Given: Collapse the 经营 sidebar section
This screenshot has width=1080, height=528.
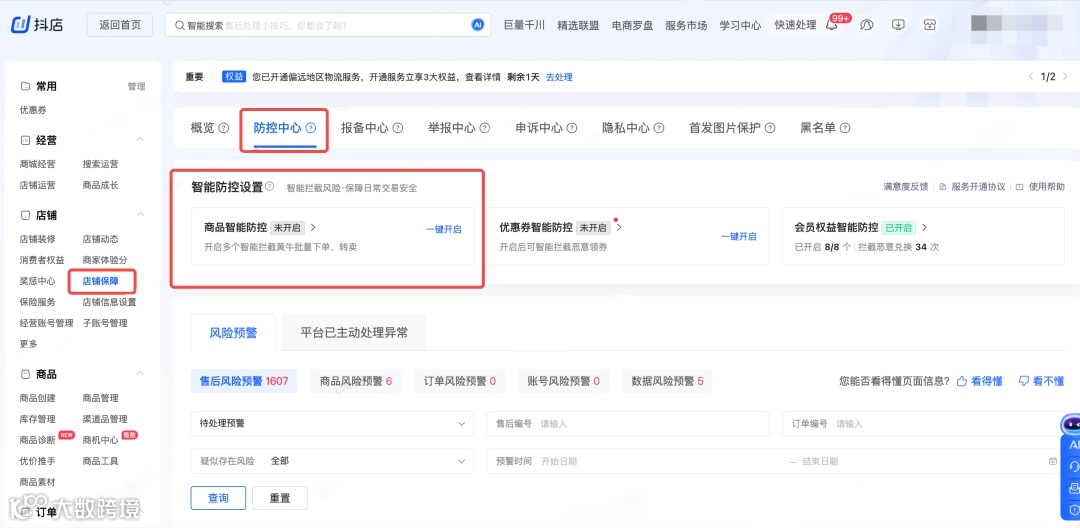Looking at the screenshot, I should point(141,140).
